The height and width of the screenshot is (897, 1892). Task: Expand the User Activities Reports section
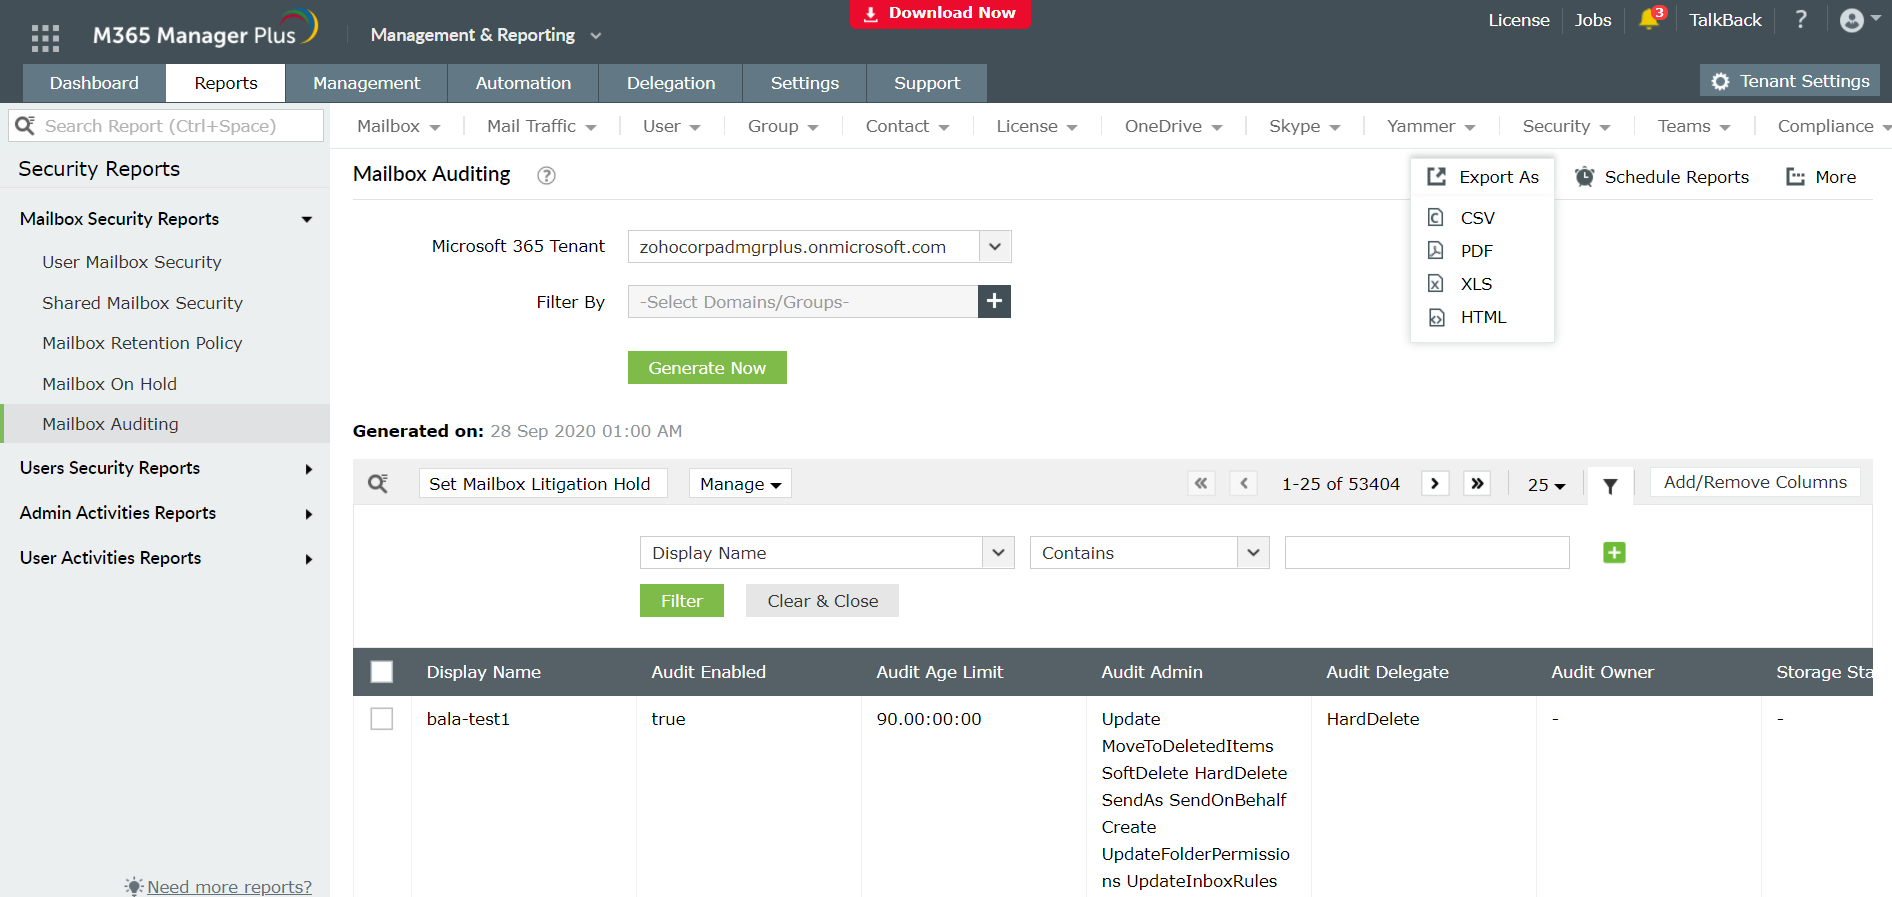point(309,559)
